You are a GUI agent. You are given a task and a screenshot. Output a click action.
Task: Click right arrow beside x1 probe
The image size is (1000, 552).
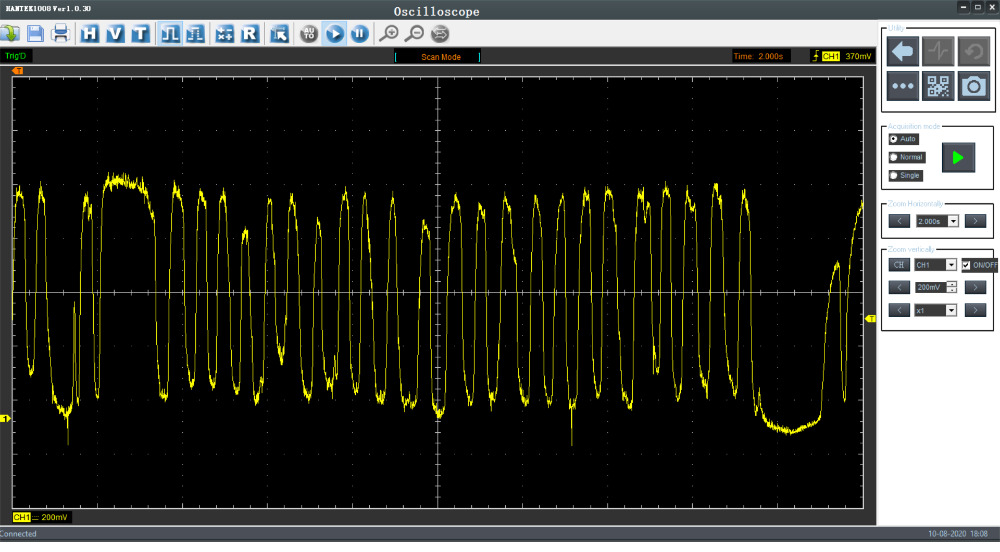coord(975,310)
